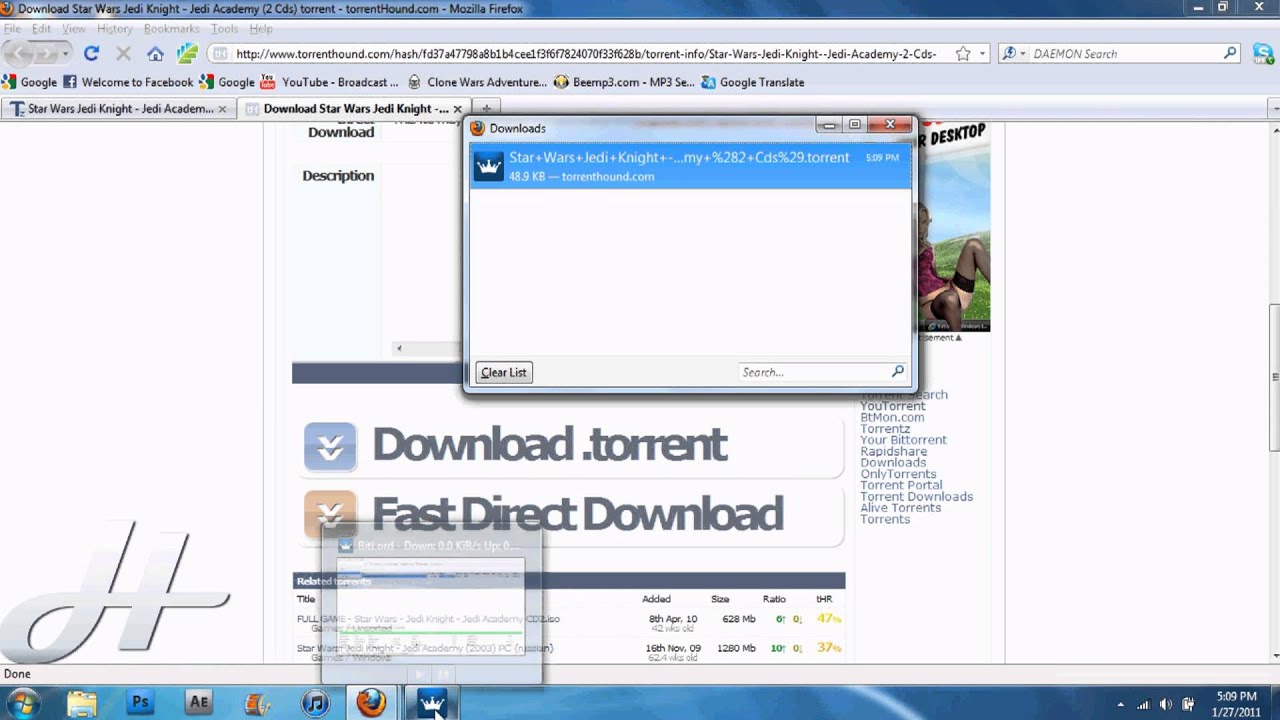Click the orange Fast Direct Download arrow icon

pyautogui.click(x=330, y=514)
